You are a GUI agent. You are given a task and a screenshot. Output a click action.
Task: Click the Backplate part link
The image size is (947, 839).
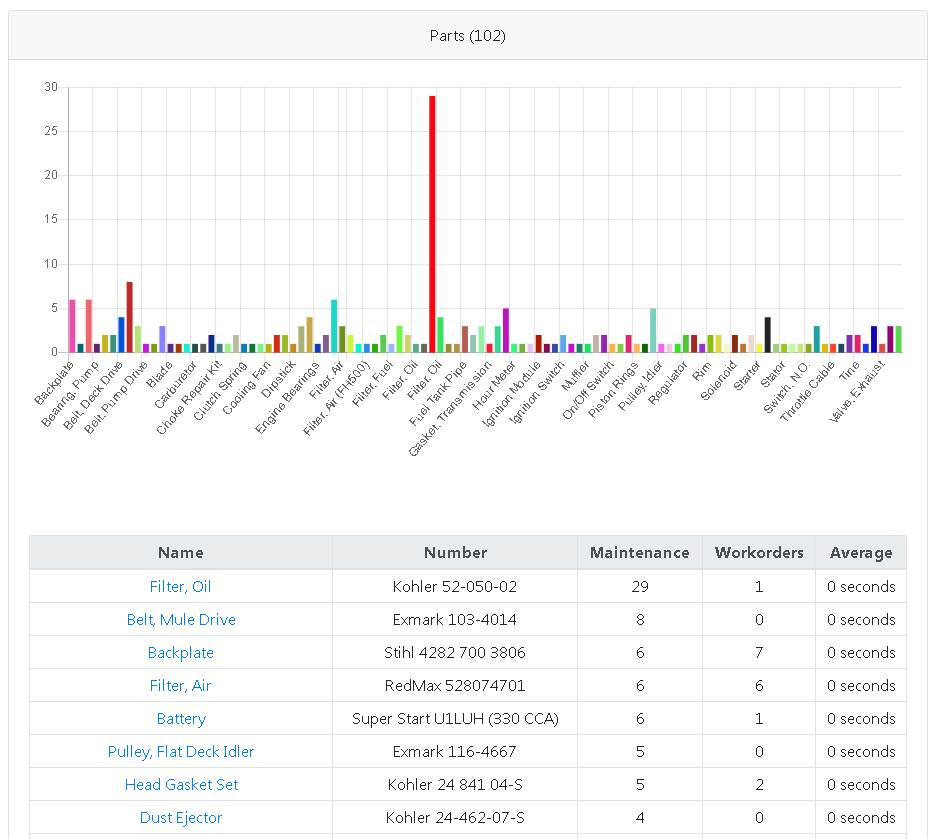click(x=181, y=653)
